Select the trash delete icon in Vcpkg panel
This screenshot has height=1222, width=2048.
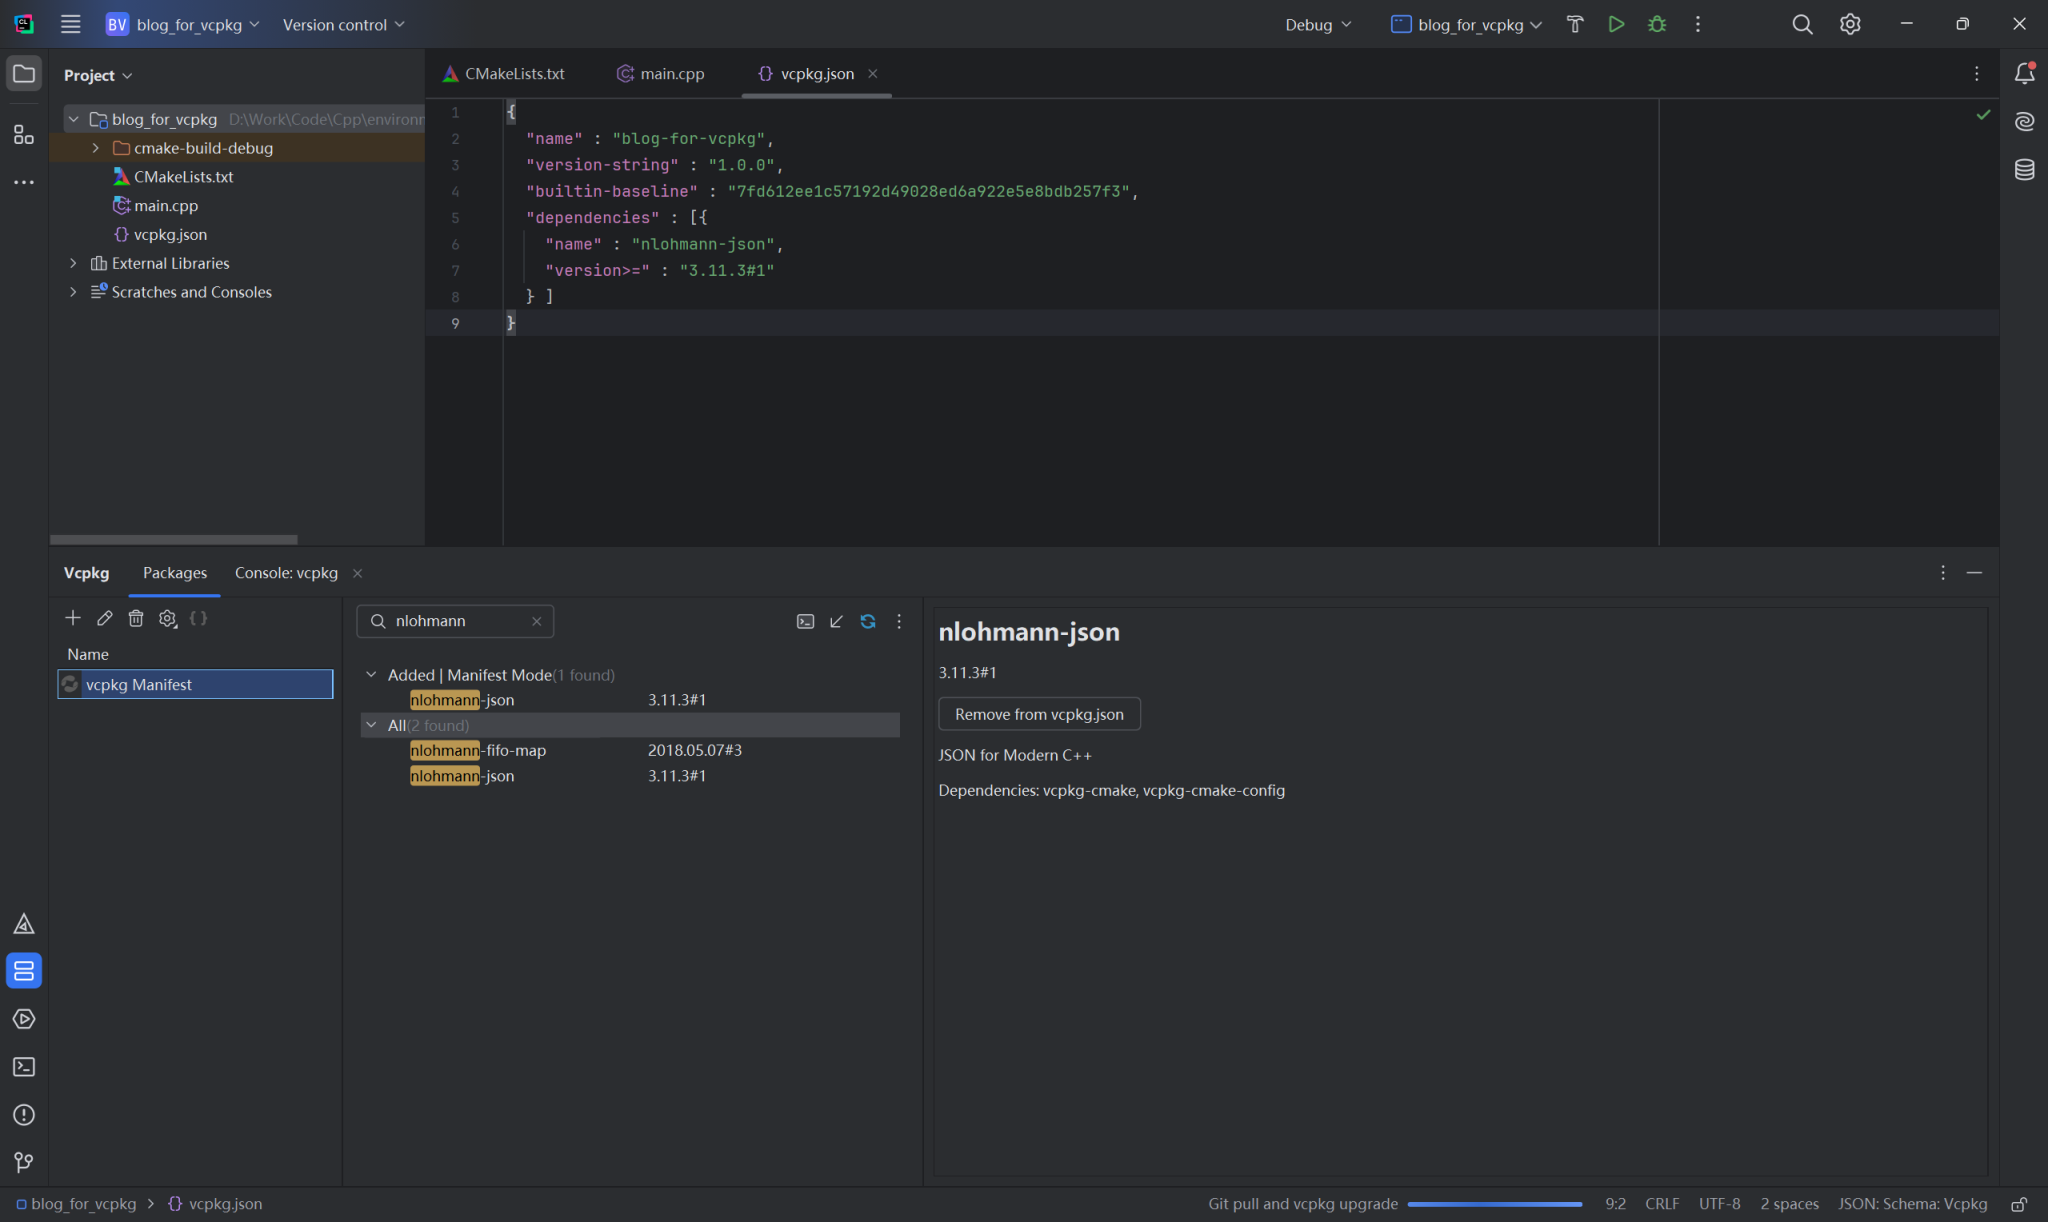click(136, 618)
